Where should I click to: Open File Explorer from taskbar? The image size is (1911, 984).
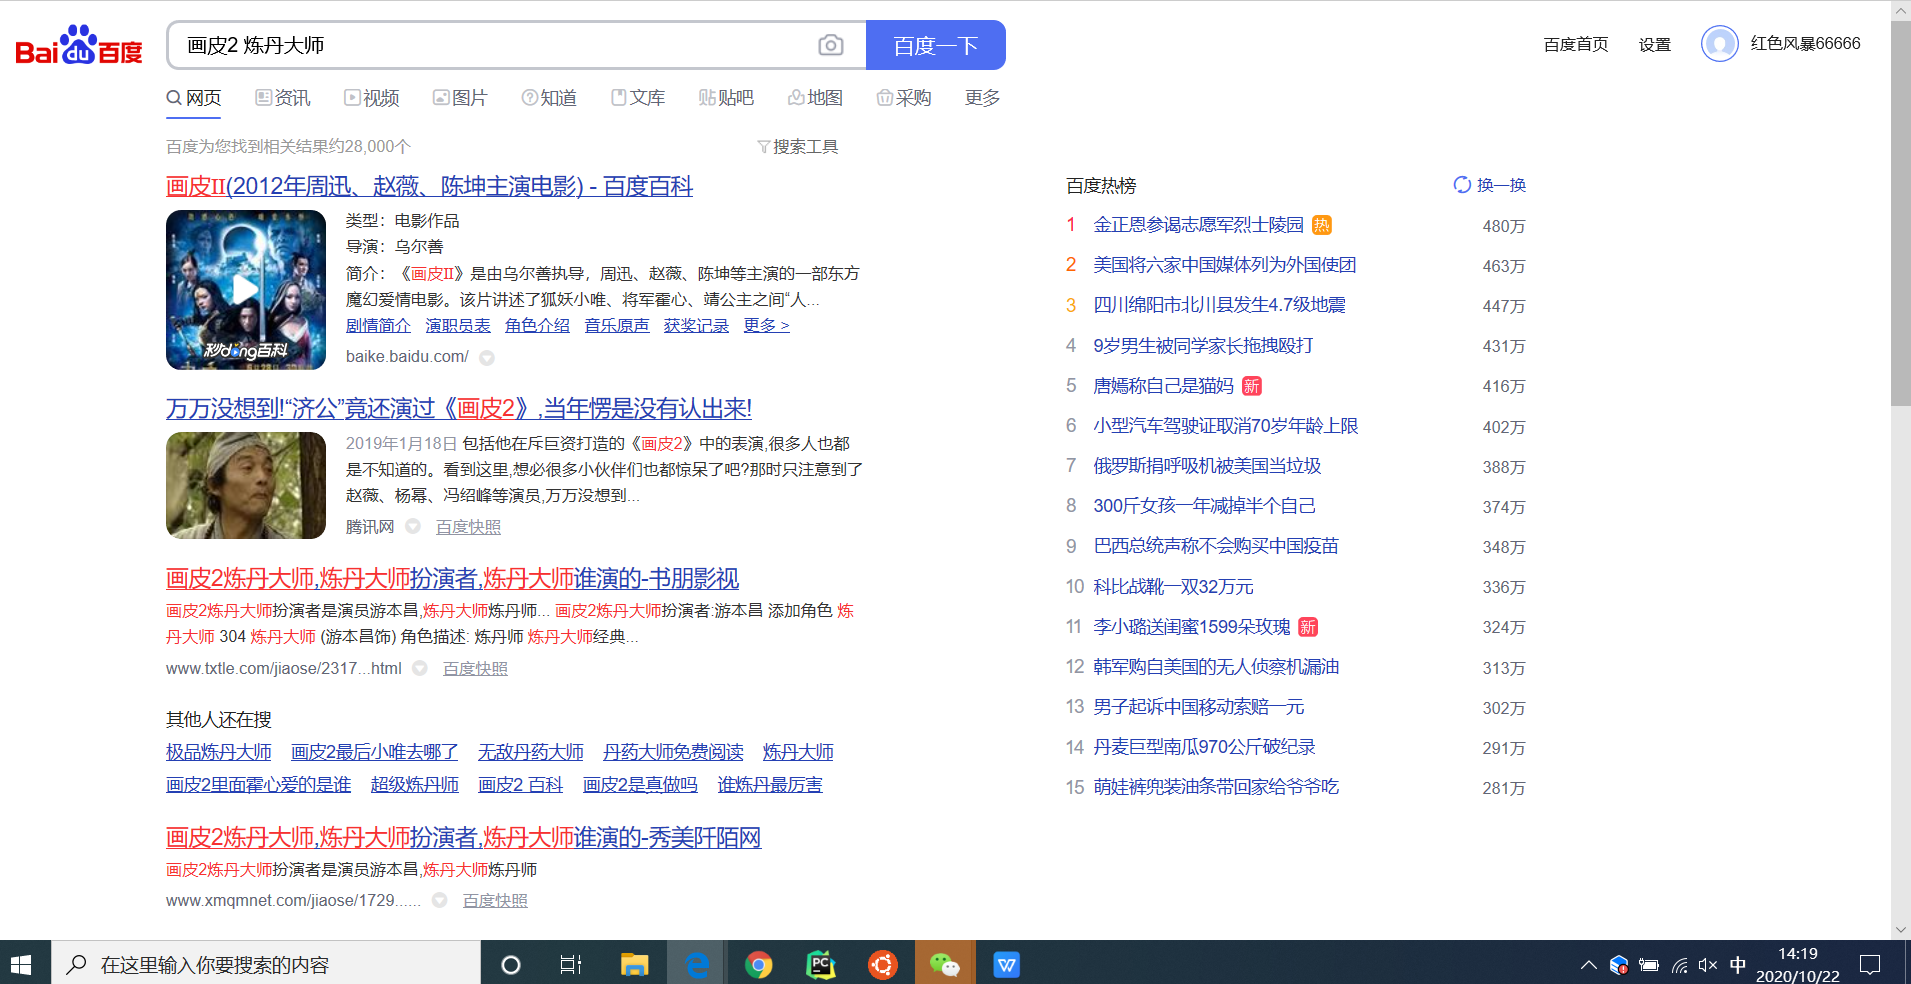pyautogui.click(x=634, y=964)
